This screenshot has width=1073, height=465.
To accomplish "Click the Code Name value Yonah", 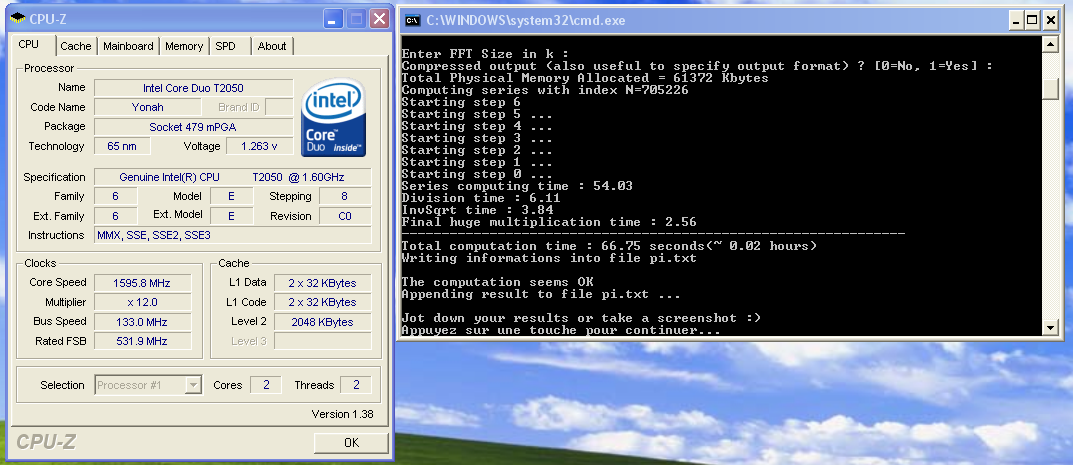I will click(147, 107).
